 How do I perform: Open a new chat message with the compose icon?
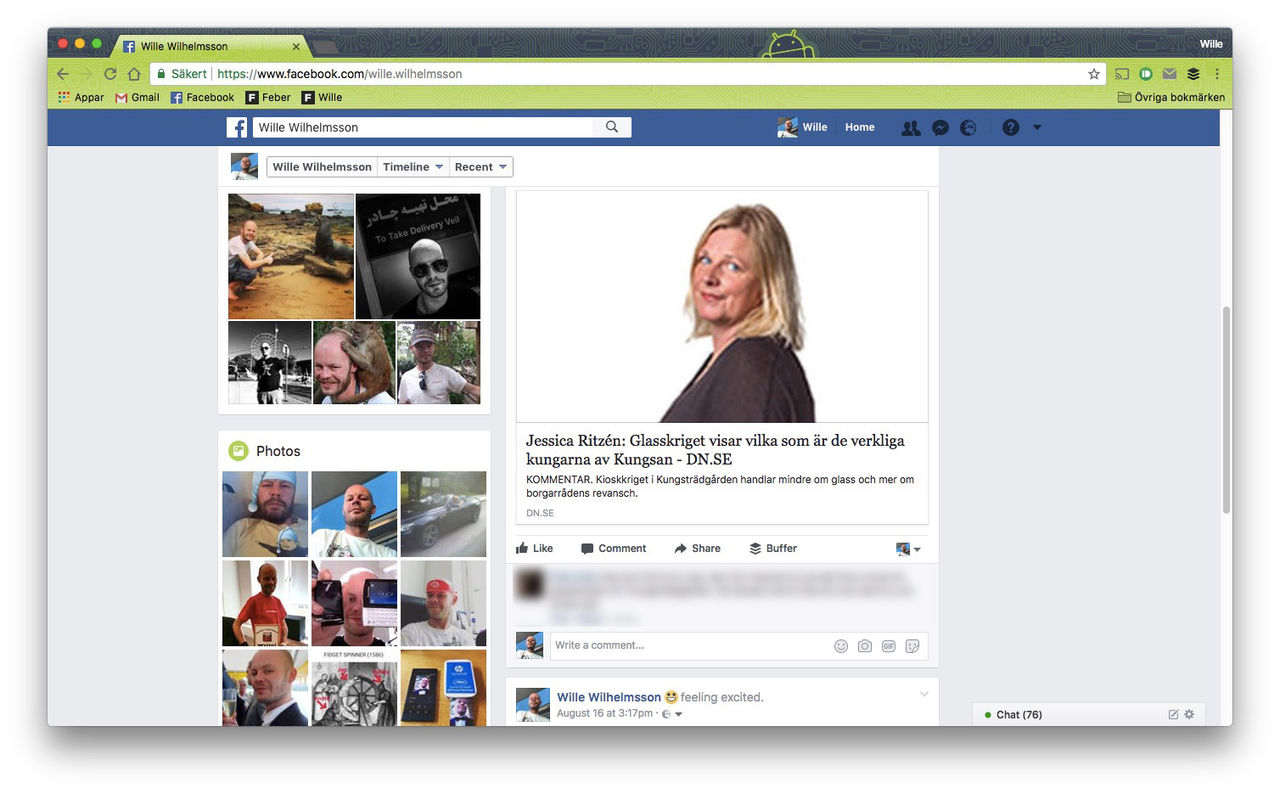[1173, 714]
